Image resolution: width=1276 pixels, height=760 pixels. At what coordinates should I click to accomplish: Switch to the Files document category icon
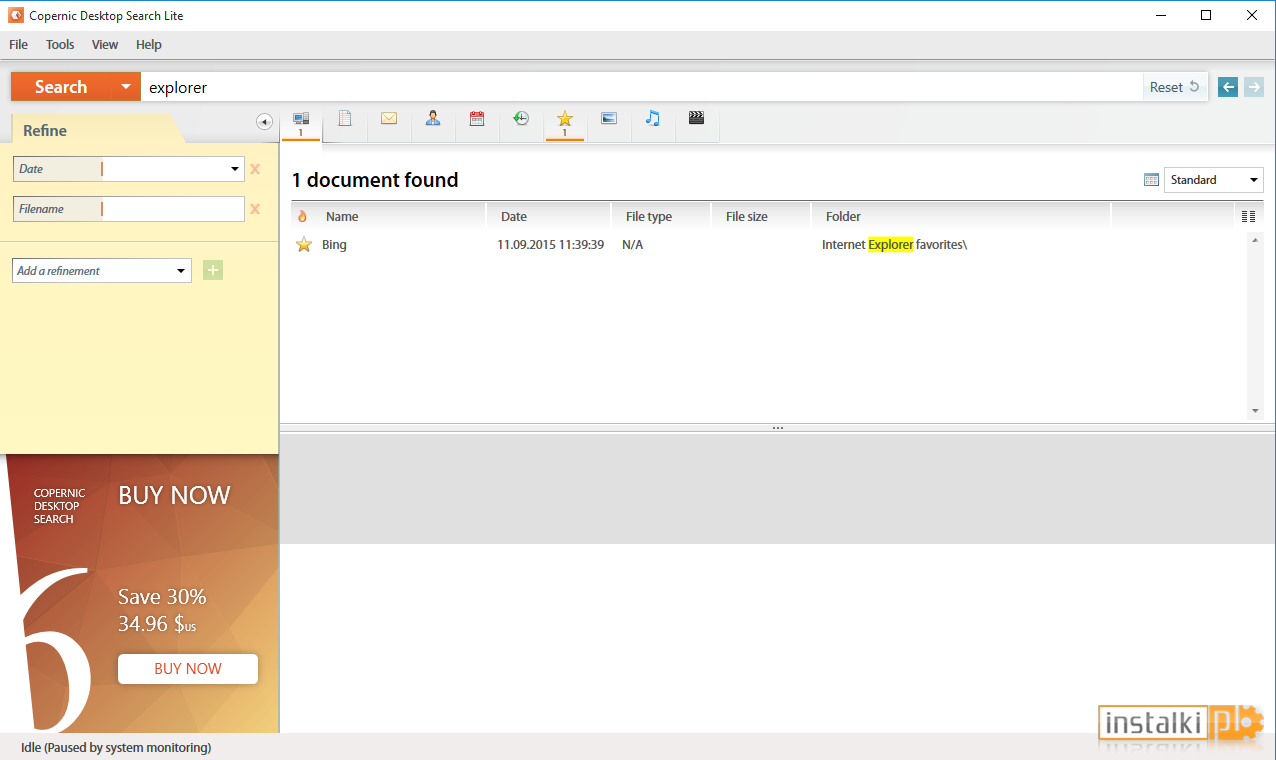click(345, 118)
